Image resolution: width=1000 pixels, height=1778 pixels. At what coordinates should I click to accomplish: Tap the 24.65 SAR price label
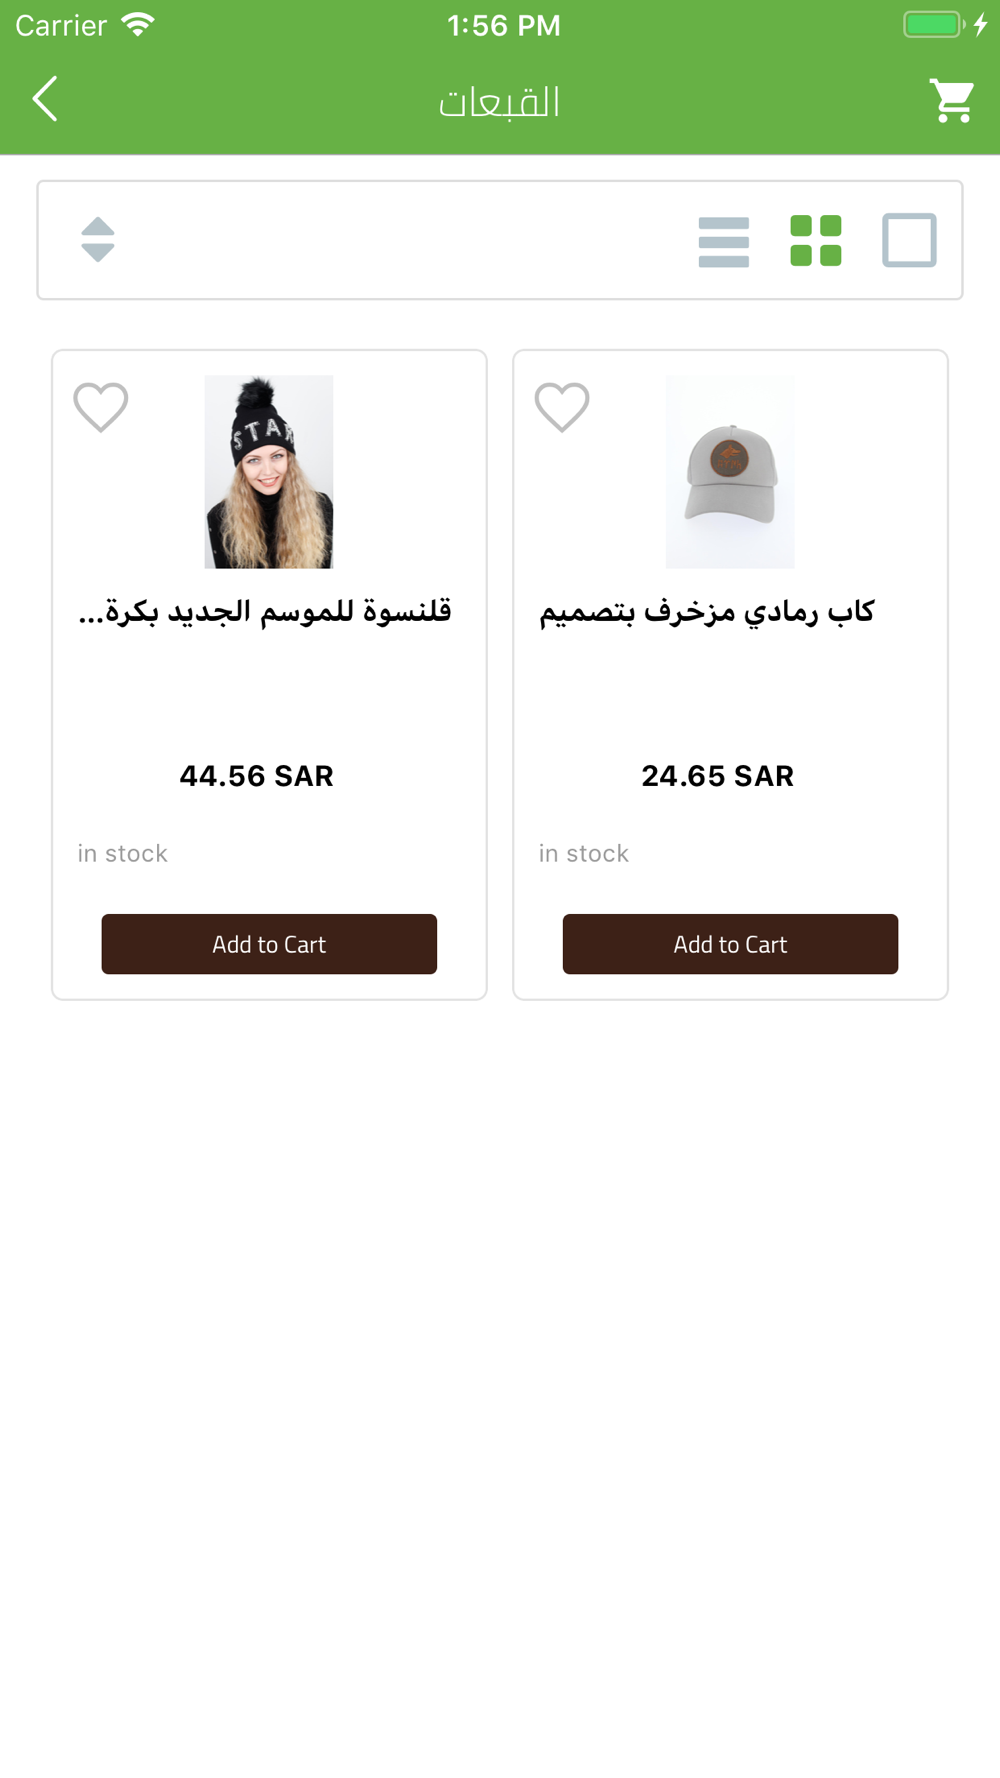[718, 776]
